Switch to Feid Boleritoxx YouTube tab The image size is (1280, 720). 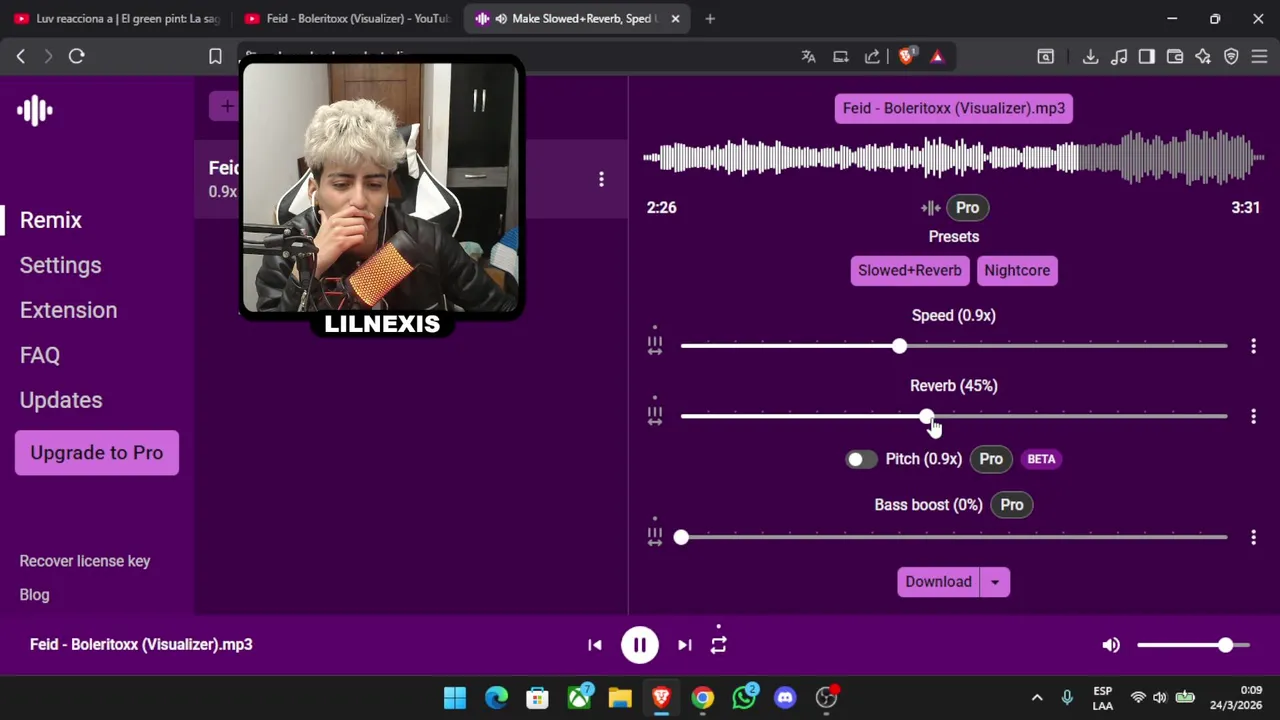pos(347,19)
